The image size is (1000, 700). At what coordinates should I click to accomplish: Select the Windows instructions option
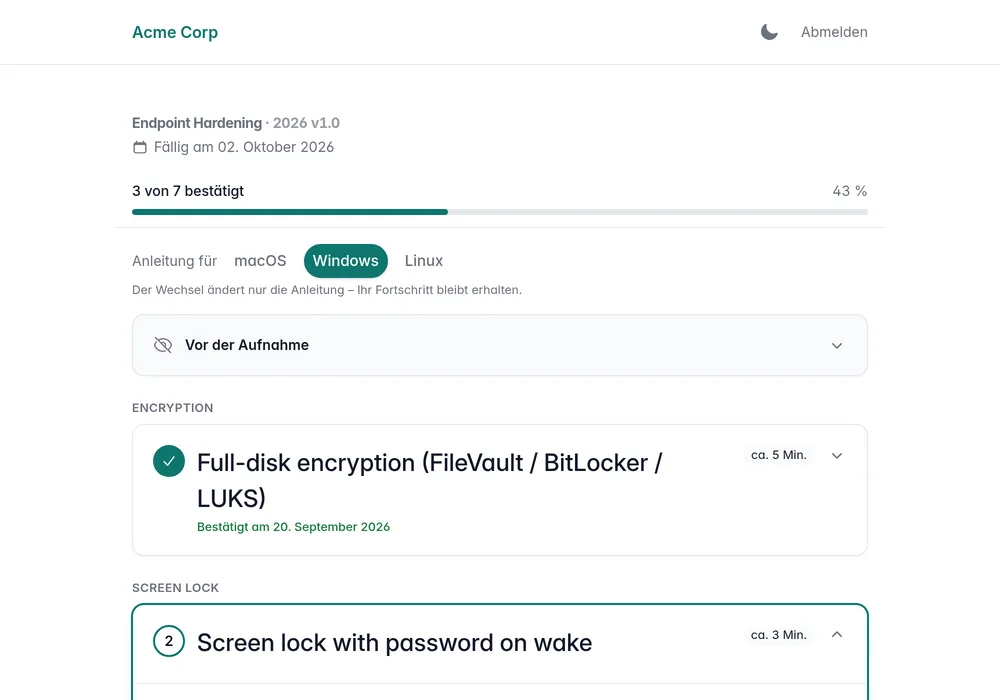(x=346, y=261)
